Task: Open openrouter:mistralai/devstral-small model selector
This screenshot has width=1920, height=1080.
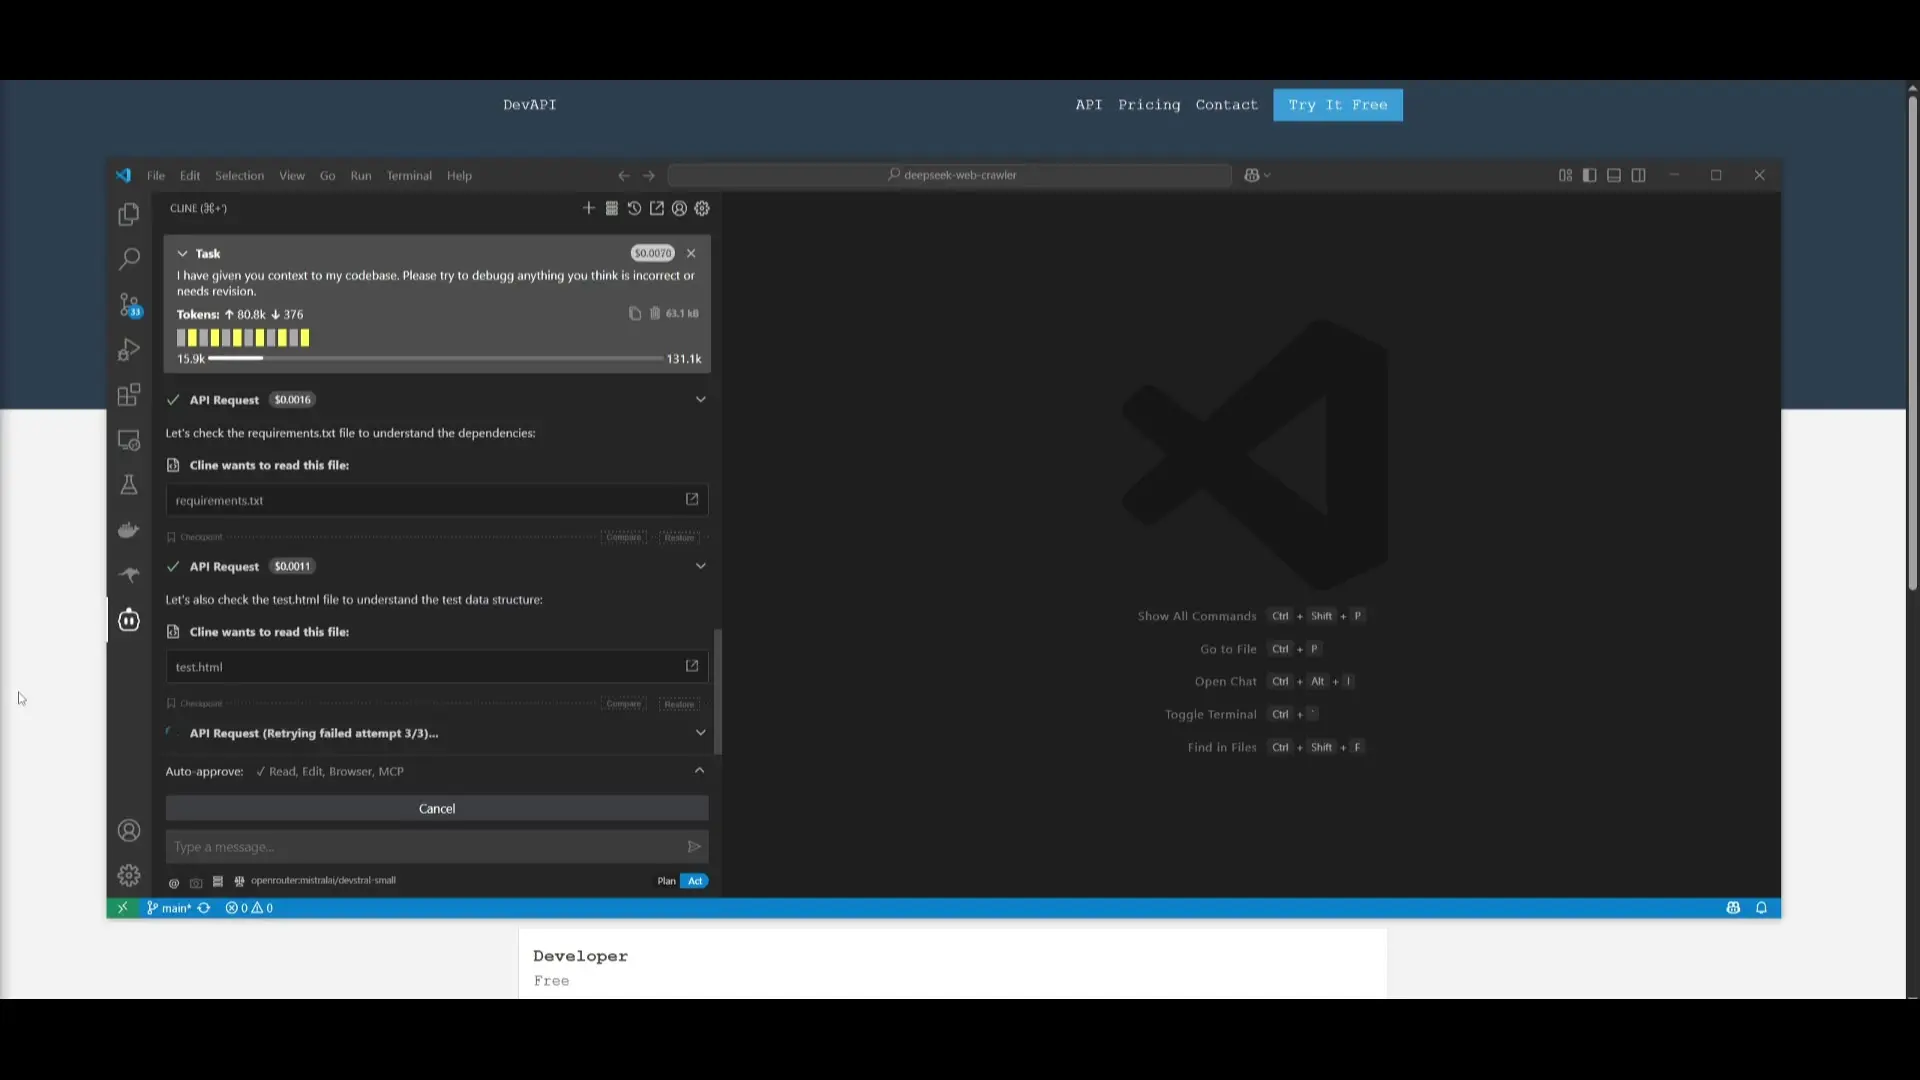Action: pos(323,881)
